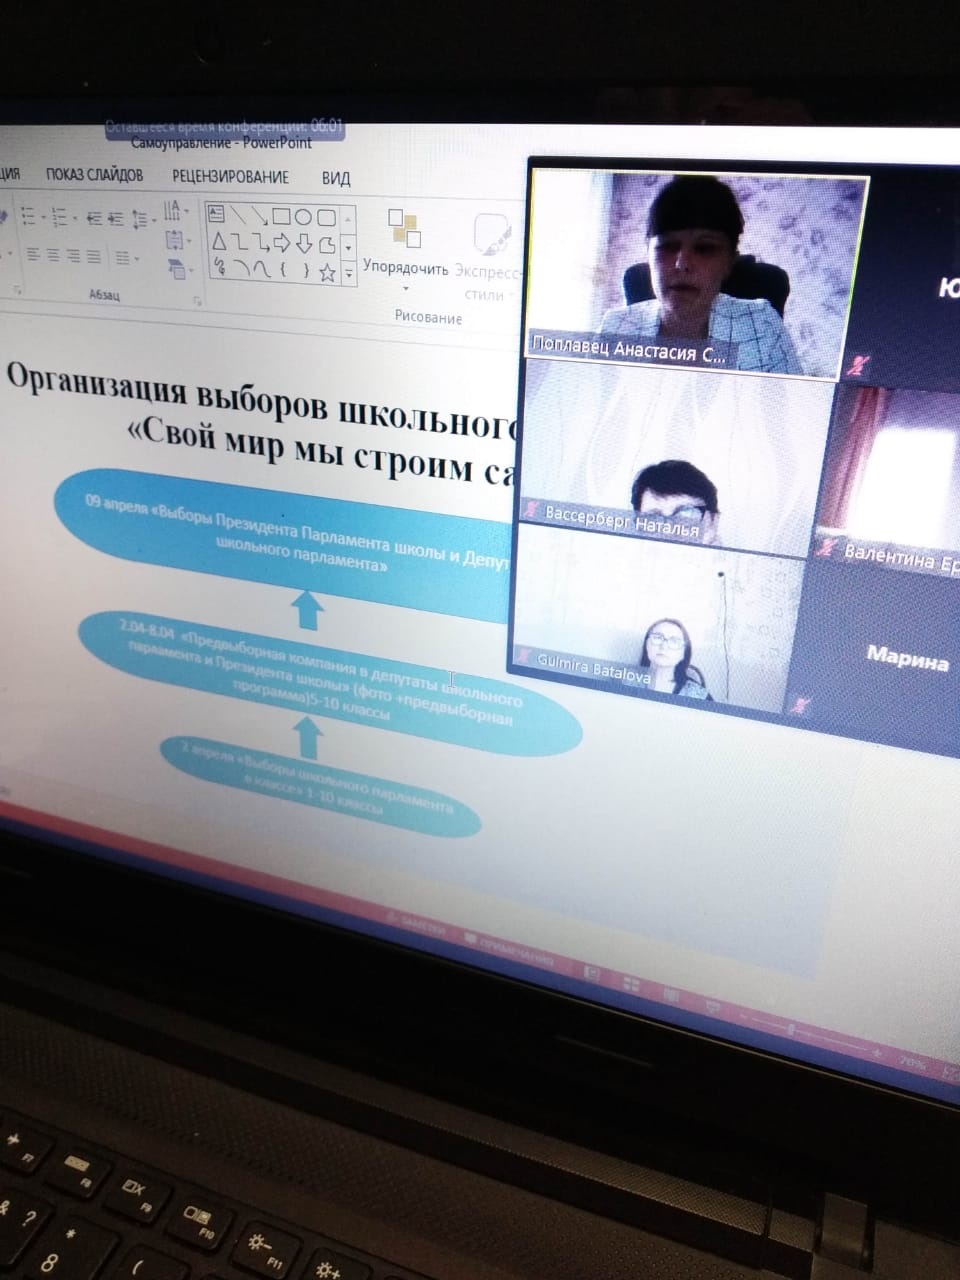Click zoom in plus button
This screenshot has width=960, height=1280.
[x=877, y=1052]
